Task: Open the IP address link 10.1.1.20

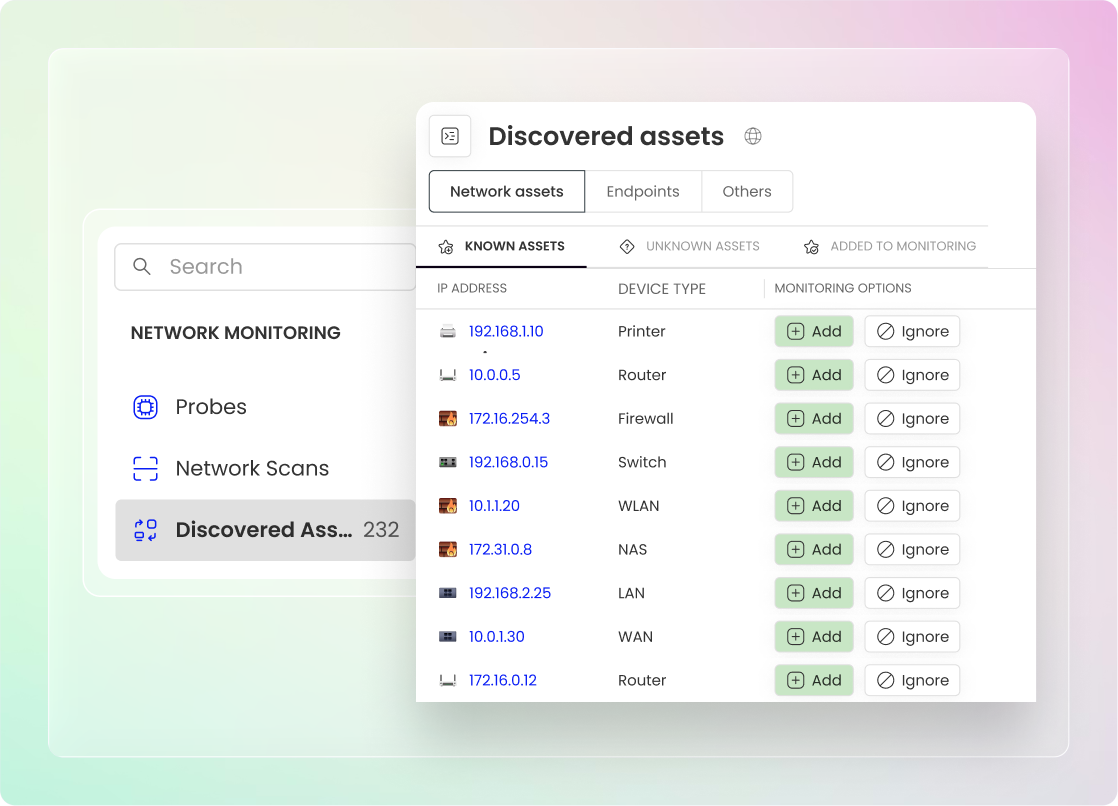Action: [494, 506]
